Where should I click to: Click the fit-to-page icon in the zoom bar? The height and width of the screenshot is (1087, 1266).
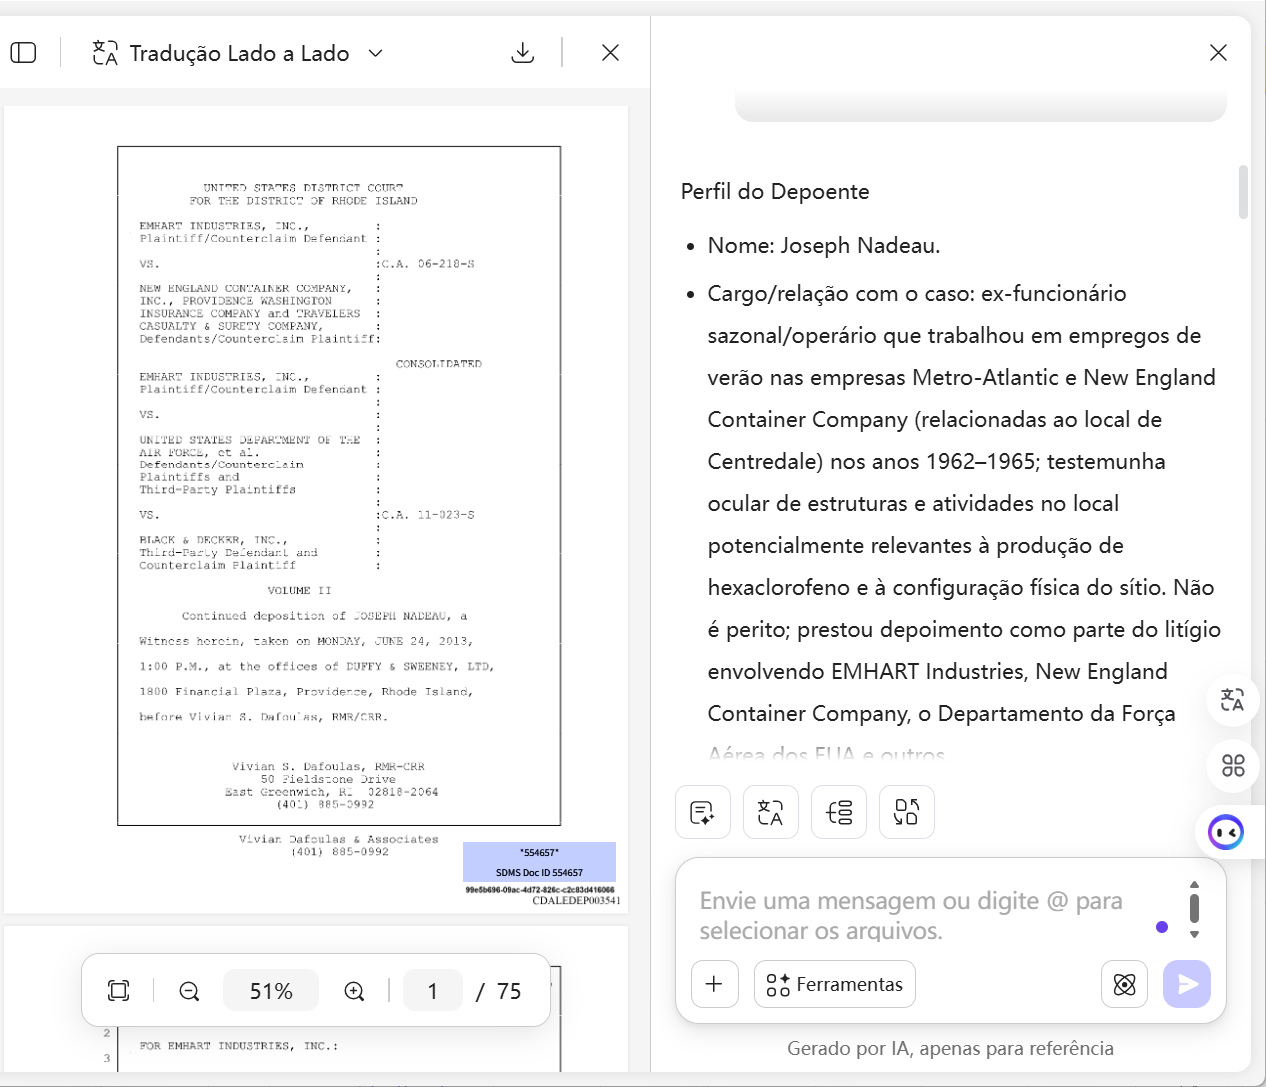pyautogui.click(x=118, y=991)
